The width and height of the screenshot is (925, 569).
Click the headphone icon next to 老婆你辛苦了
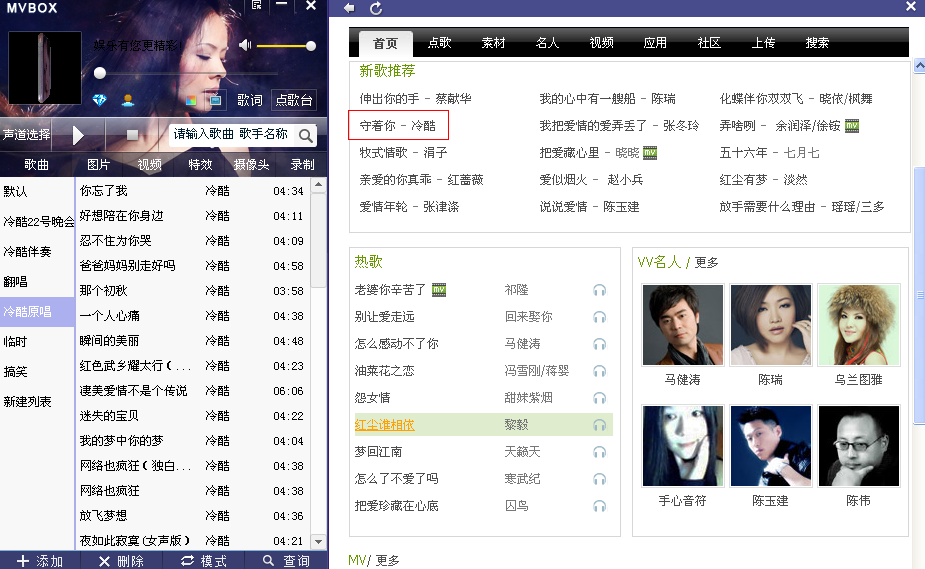coord(599,290)
